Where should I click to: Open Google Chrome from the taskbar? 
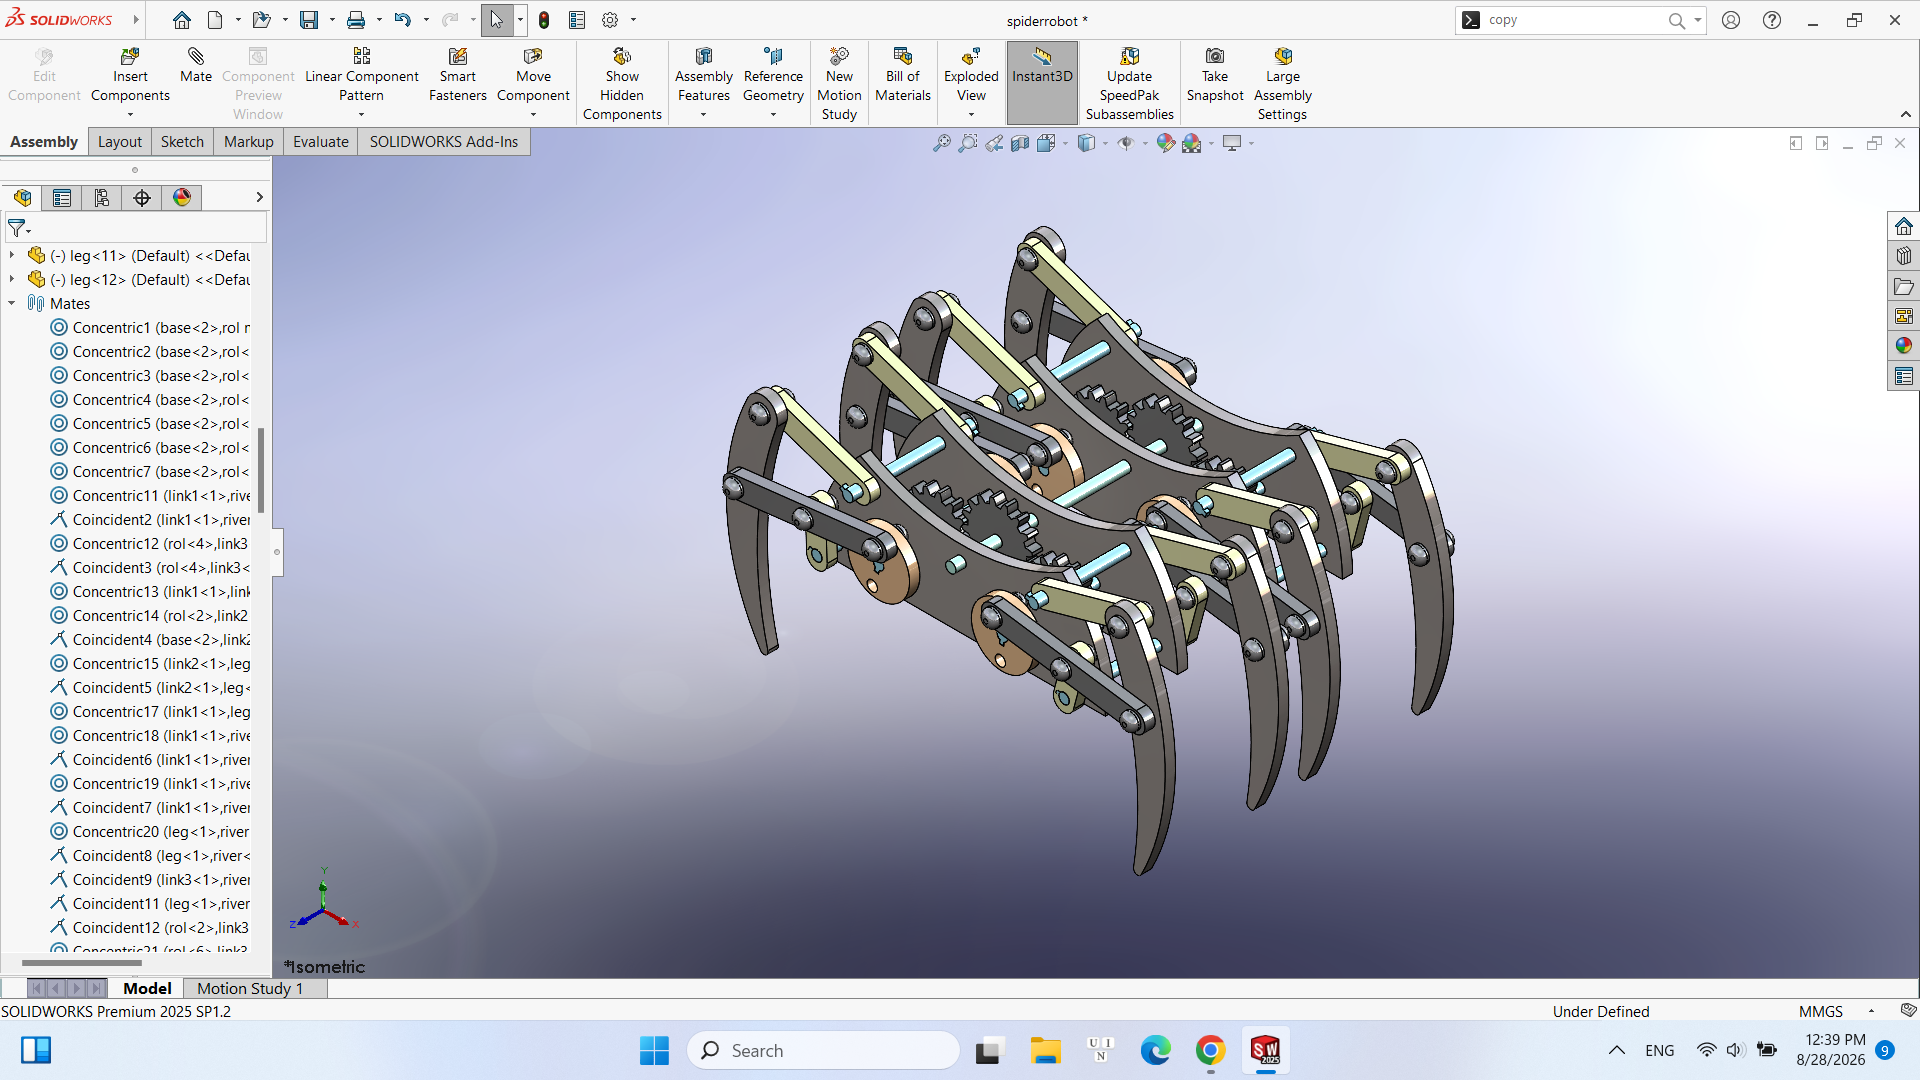(x=1210, y=1050)
